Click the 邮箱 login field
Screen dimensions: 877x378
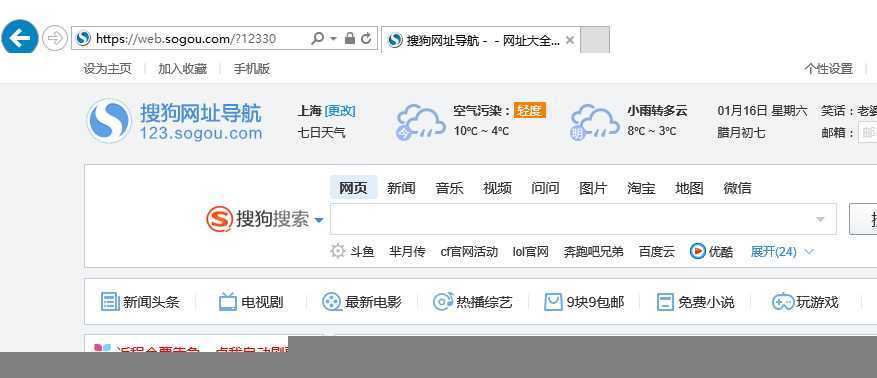867,133
